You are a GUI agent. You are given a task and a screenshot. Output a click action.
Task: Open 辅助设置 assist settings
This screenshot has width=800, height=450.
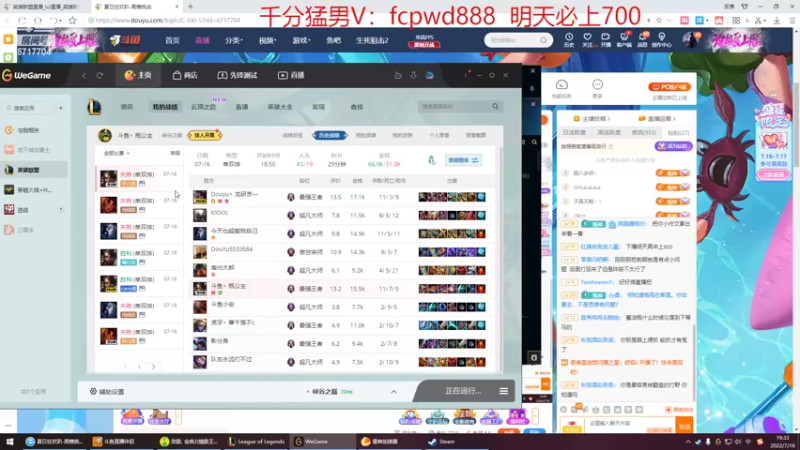(107, 391)
